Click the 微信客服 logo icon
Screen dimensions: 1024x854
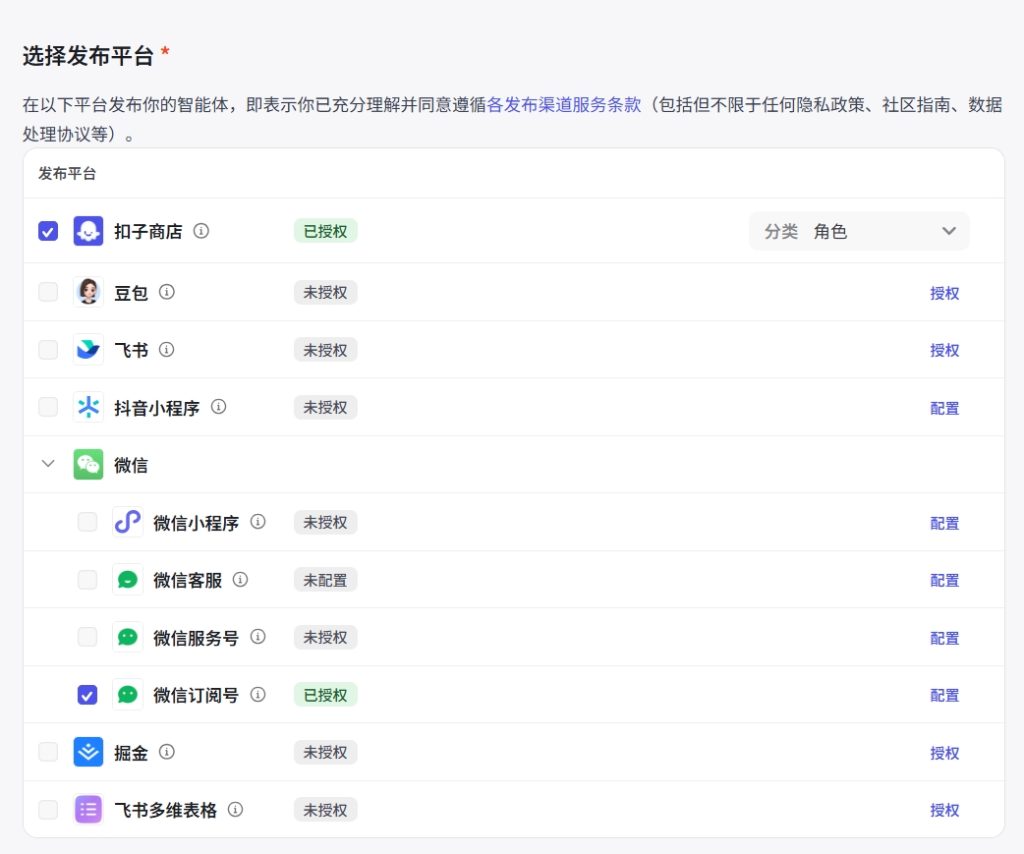point(127,580)
